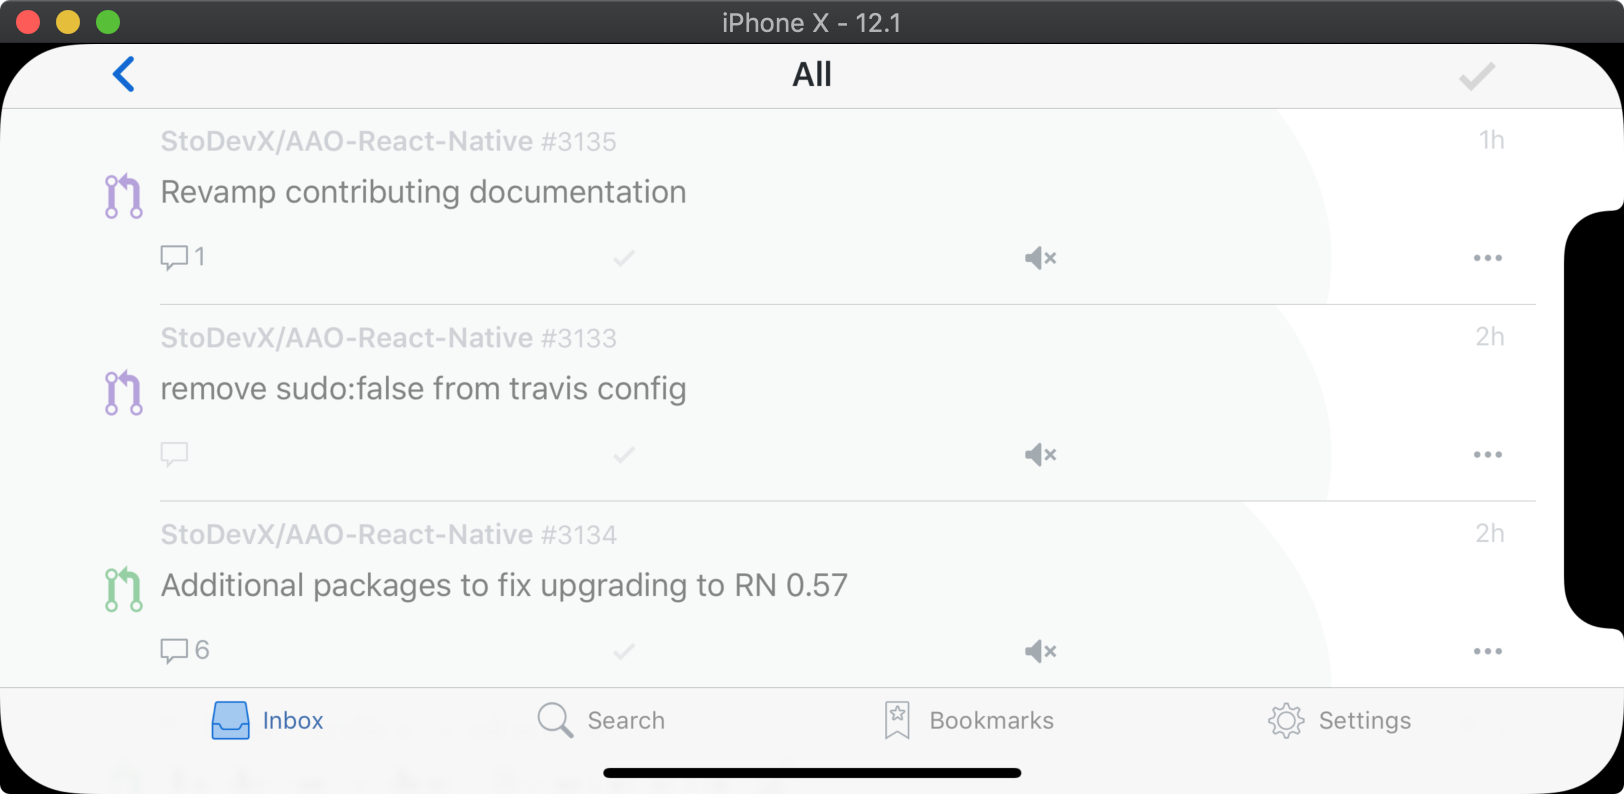Mark Additional packages notification as read
The width and height of the screenshot is (1624, 794).
[x=624, y=652]
